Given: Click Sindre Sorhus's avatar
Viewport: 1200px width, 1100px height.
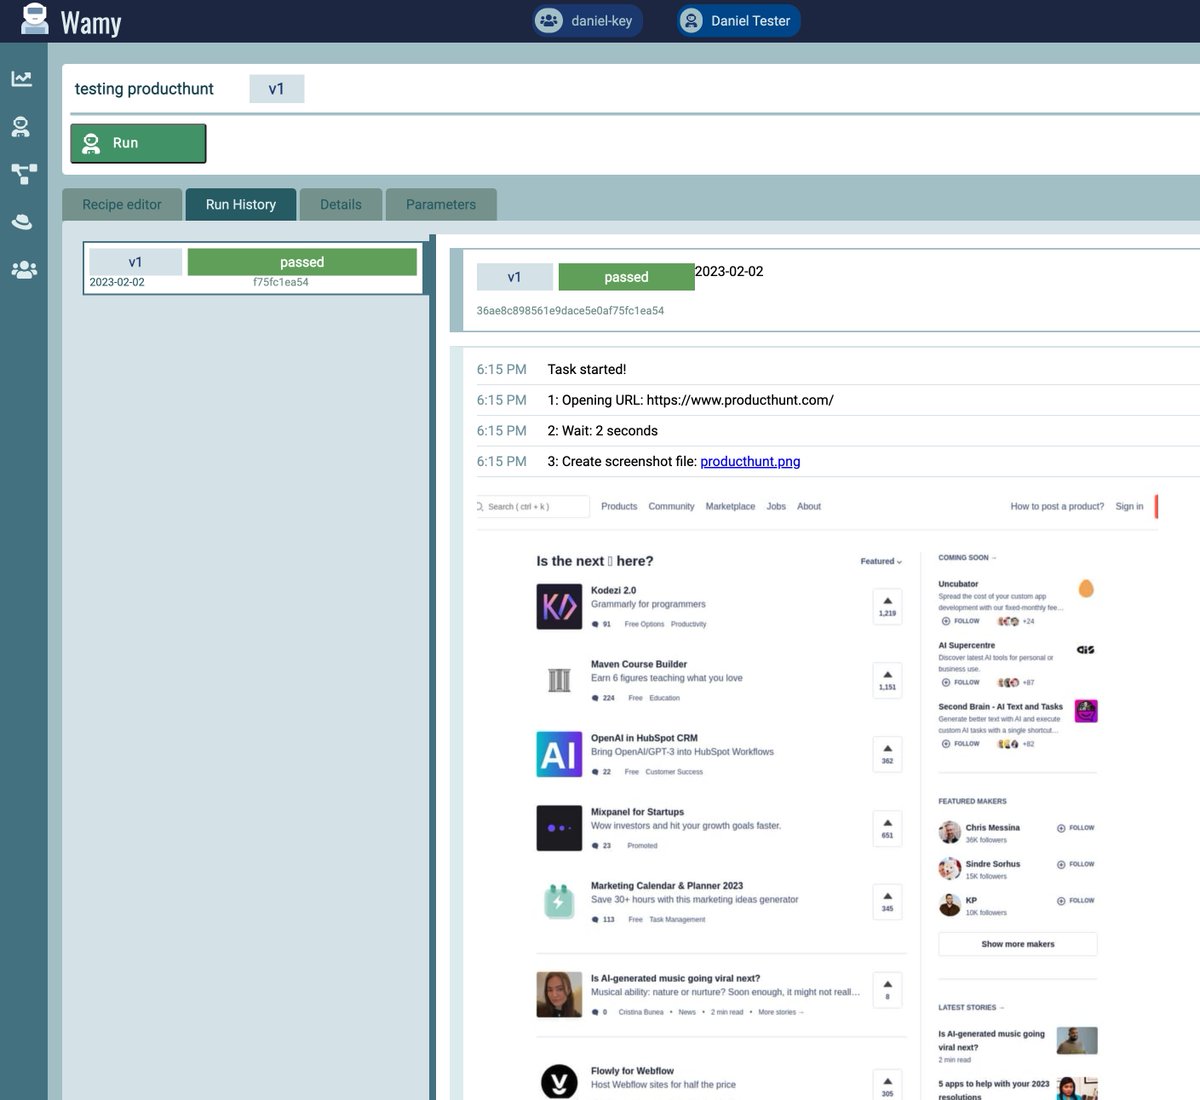Looking at the screenshot, I should click(x=949, y=868).
